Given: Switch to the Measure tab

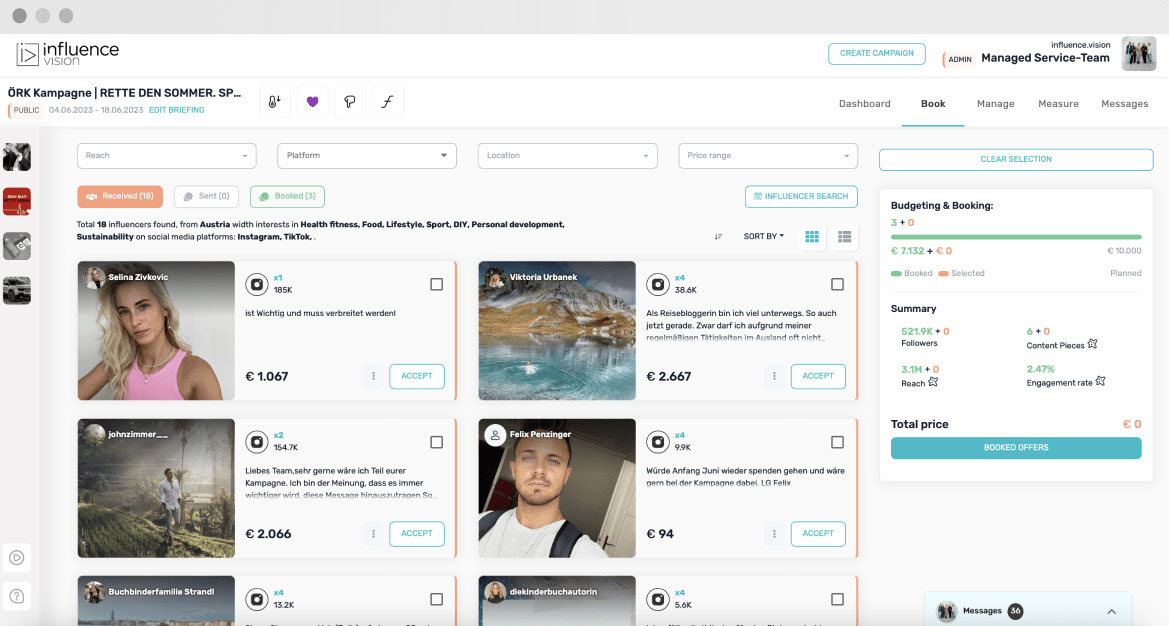Looking at the screenshot, I should [x=1058, y=104].
